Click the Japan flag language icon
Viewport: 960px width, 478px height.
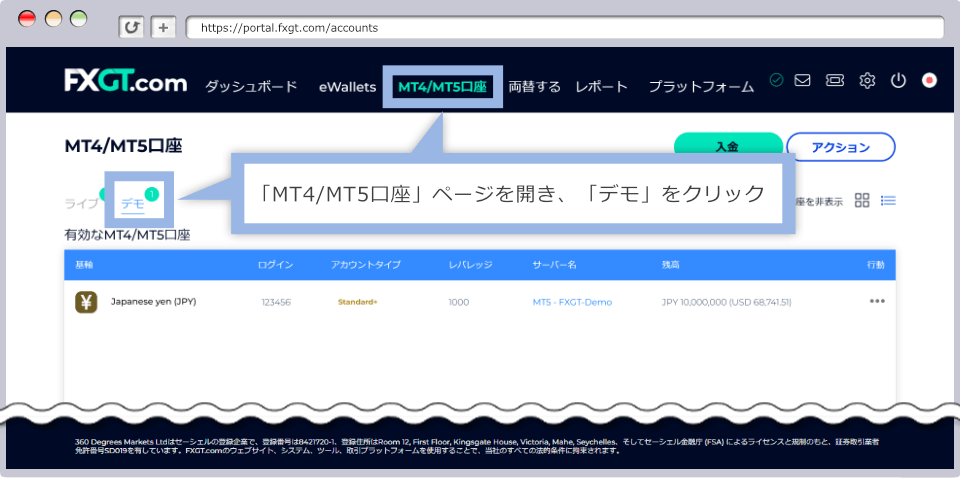(x=929, y=80)
